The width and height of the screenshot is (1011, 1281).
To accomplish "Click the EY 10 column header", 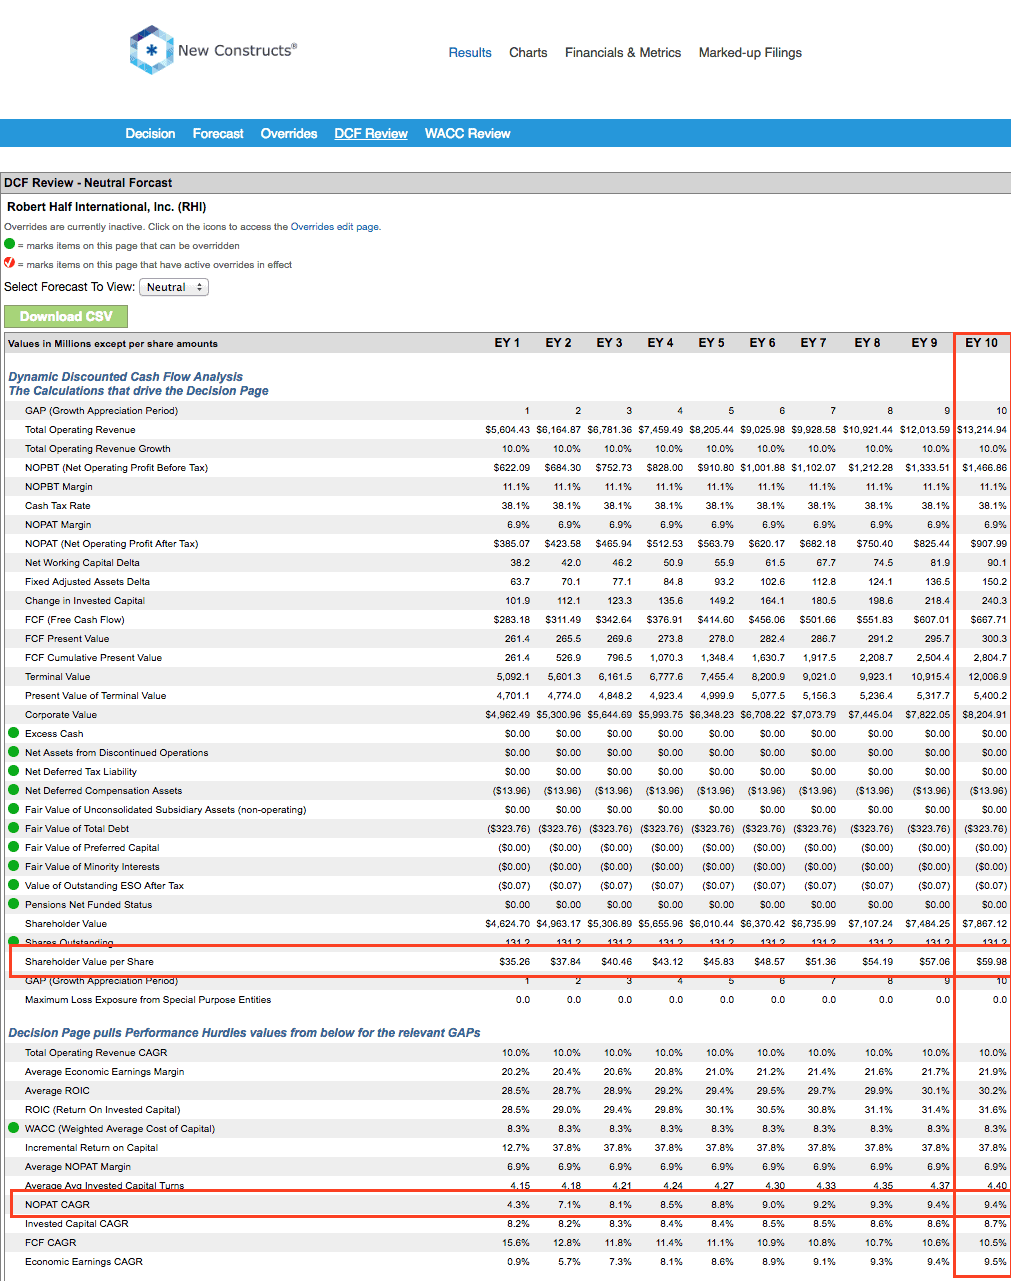I will tap(981, 343).
